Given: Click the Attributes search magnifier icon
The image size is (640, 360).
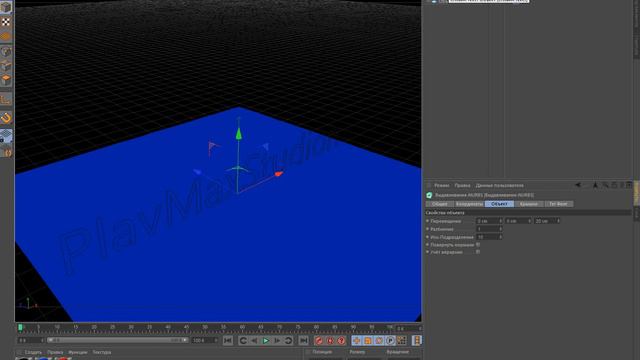Looking at the screenshot, I should click(605, 185).
